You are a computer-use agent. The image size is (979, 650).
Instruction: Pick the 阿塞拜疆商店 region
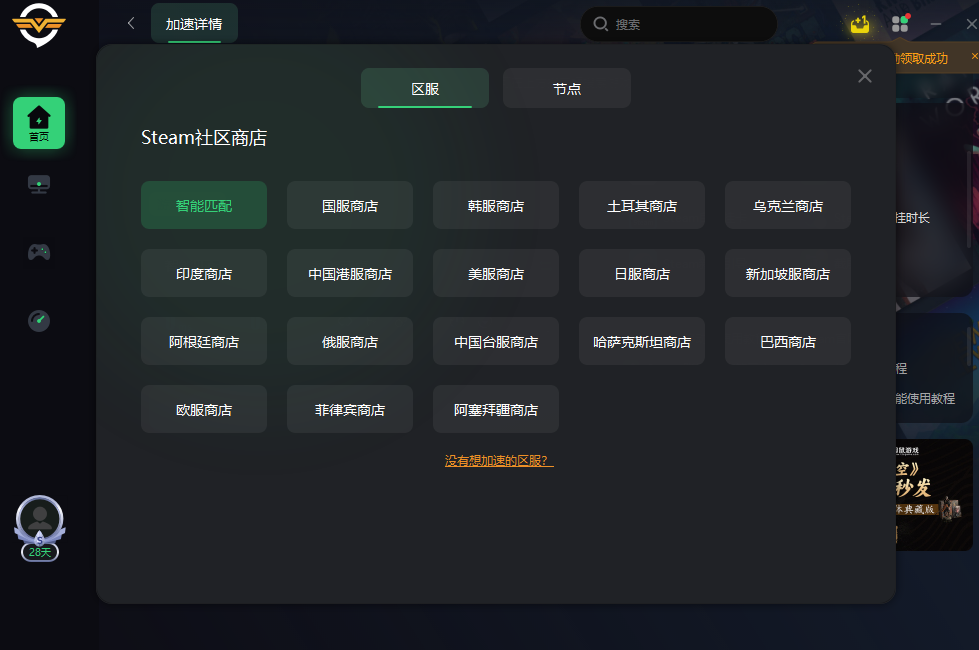tap(496, 410)
